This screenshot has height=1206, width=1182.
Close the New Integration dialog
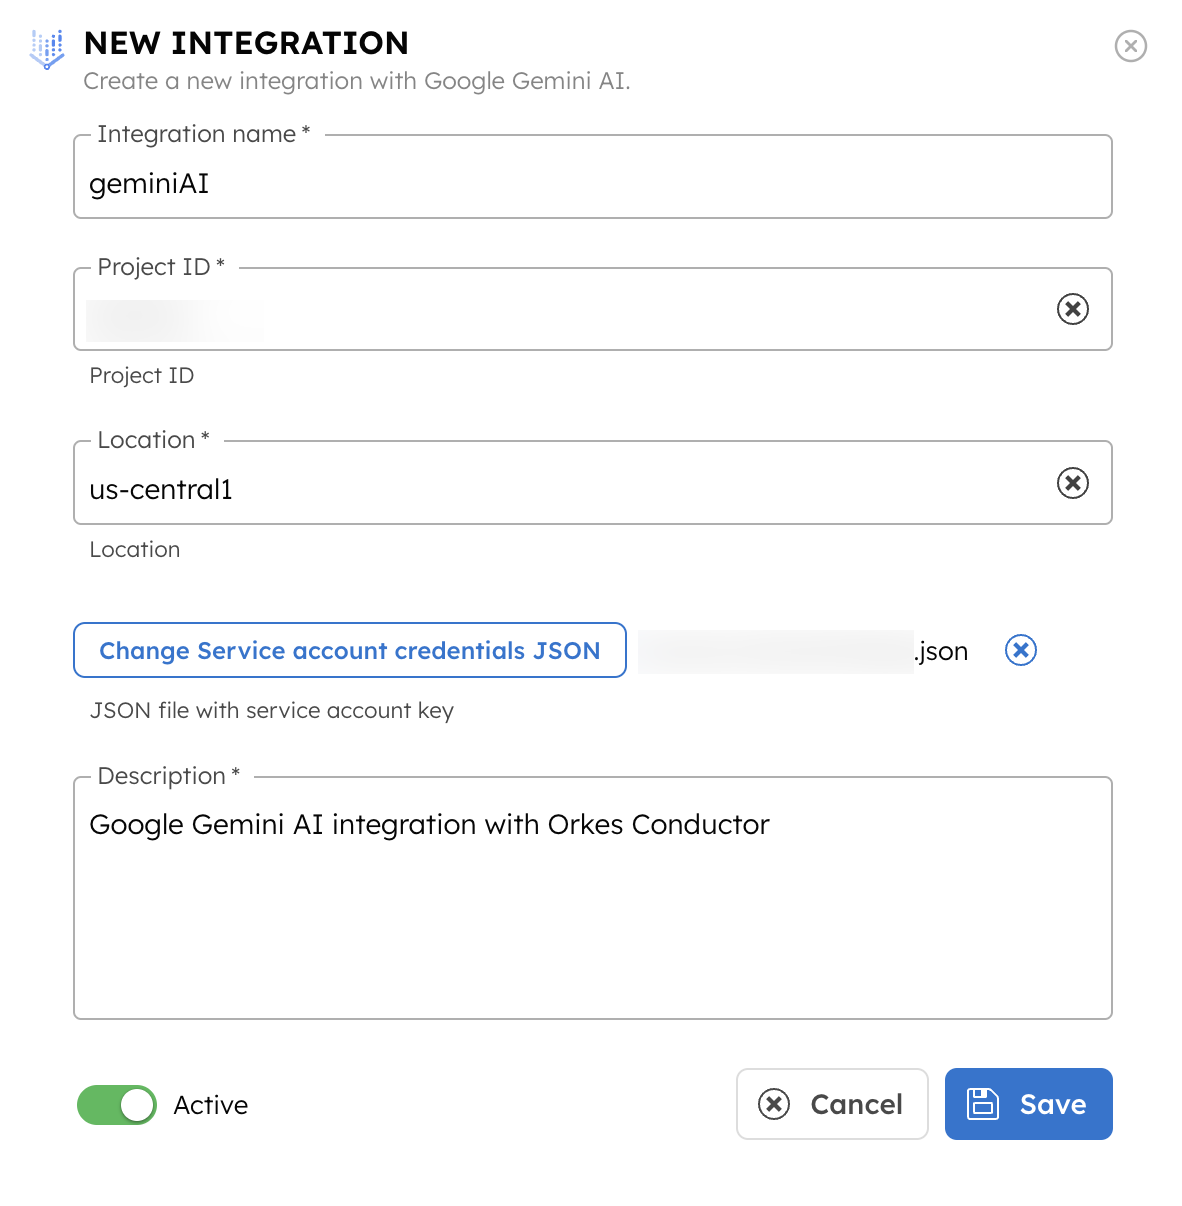tap(1130, 46)
